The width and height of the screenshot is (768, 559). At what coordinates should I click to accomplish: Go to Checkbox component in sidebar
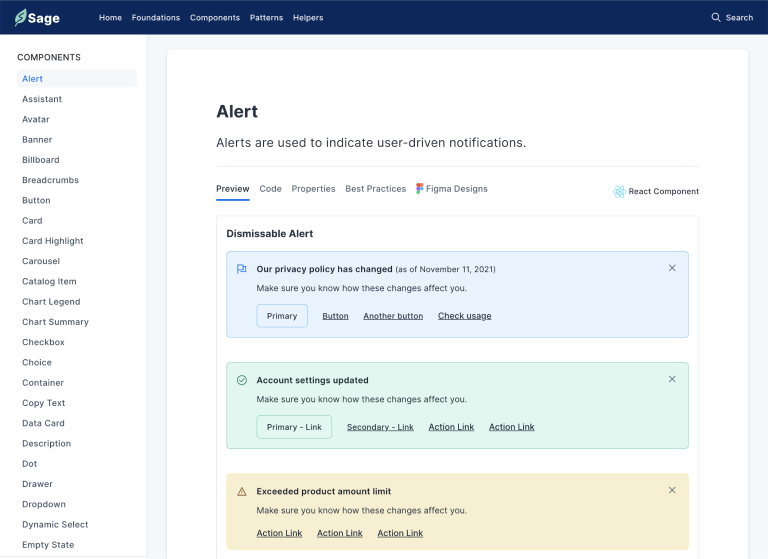(x=43, y=342)
